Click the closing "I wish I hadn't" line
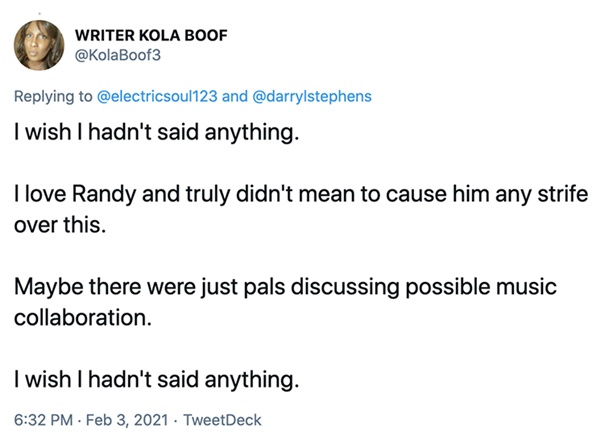 (x=155, y=379)
